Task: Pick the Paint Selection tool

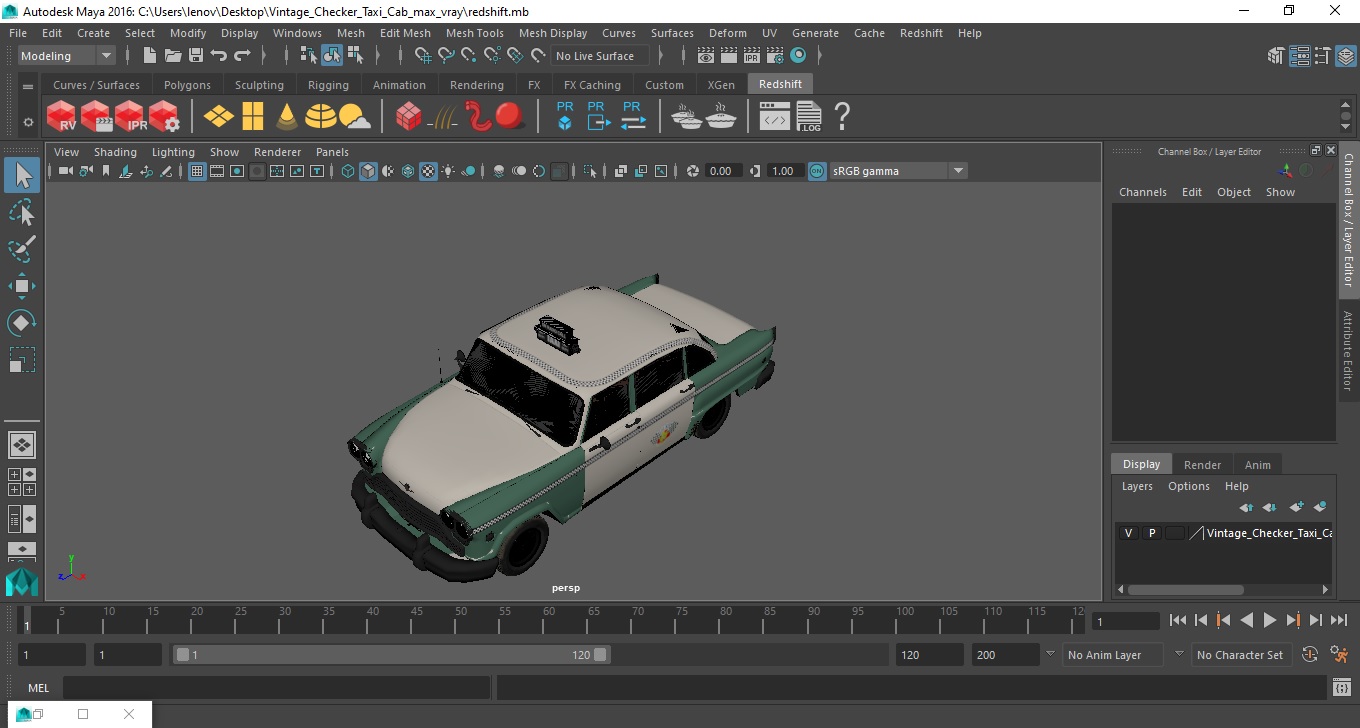Action: point(22,249)
